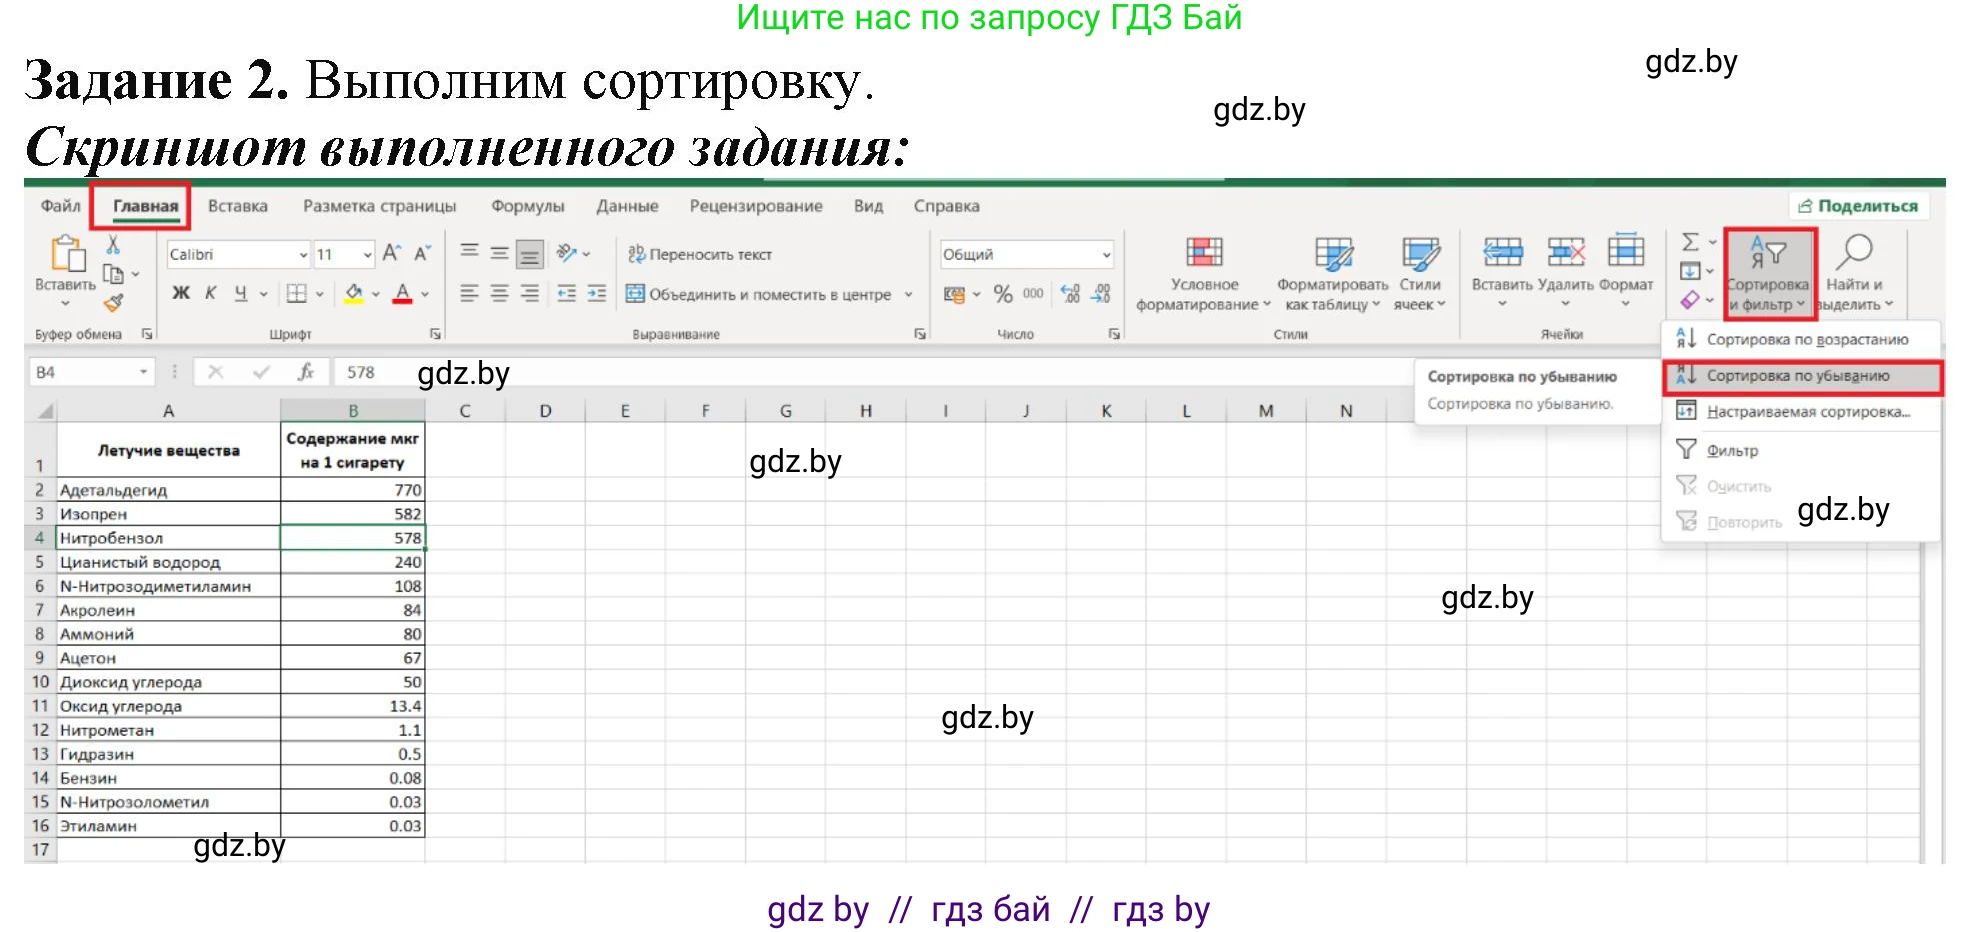Open the Условное форматирование tool
Image resolution: width=1981 pixels, height=932 pixels.
coord(1205,275)
